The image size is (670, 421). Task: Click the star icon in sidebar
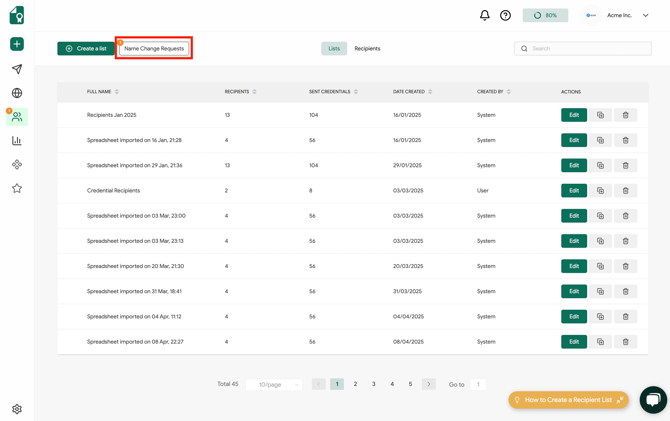click(x=17, y=188)
